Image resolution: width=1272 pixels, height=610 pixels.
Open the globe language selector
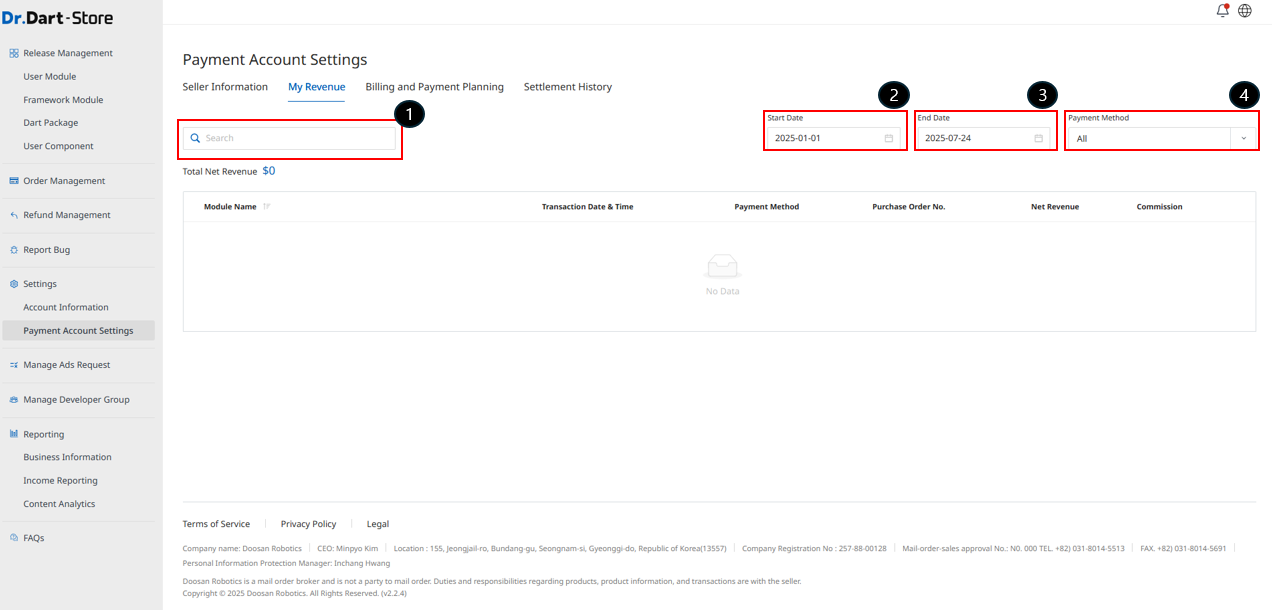1245,11
